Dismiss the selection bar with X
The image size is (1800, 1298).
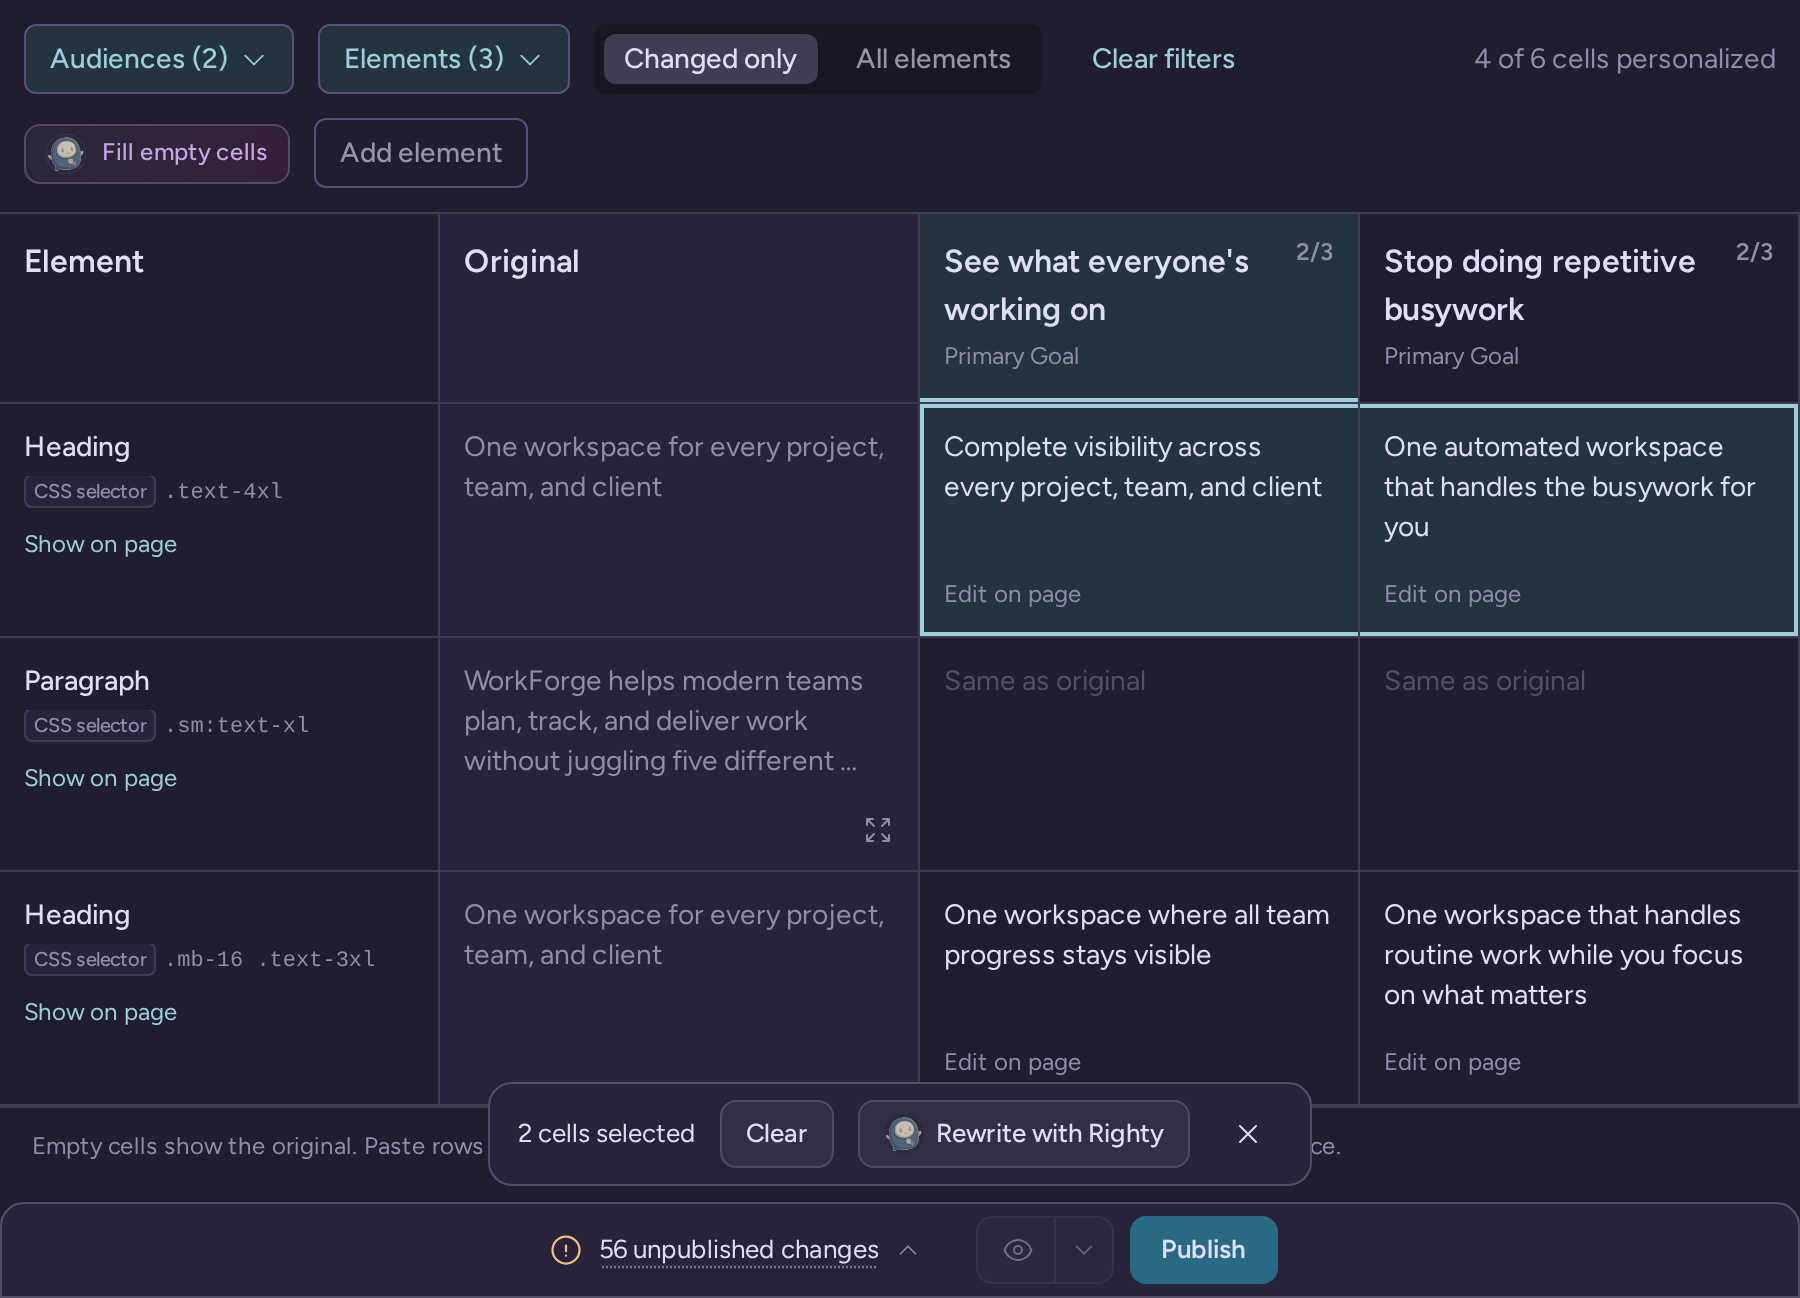pyautogui.click(x=1247, y=1134)
